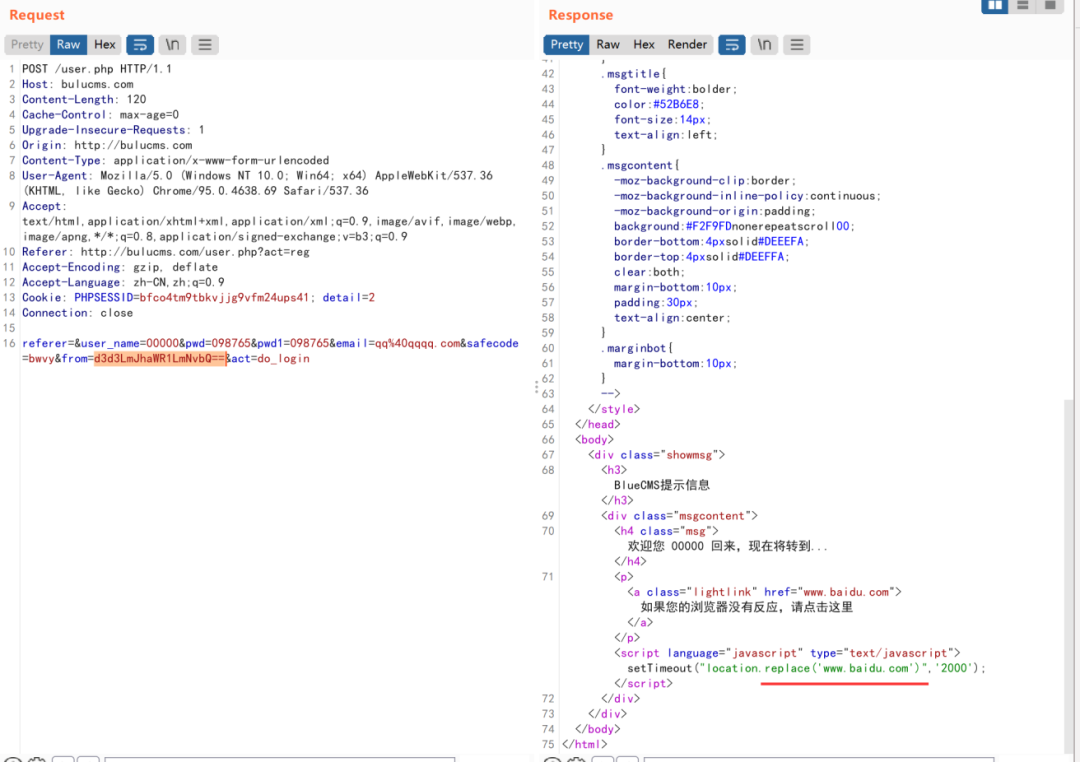The width and height of the screenshot is (1080, 762).
Task: Click the Content-Type x-www-form-urlencoded header
Action: point(176,160)
